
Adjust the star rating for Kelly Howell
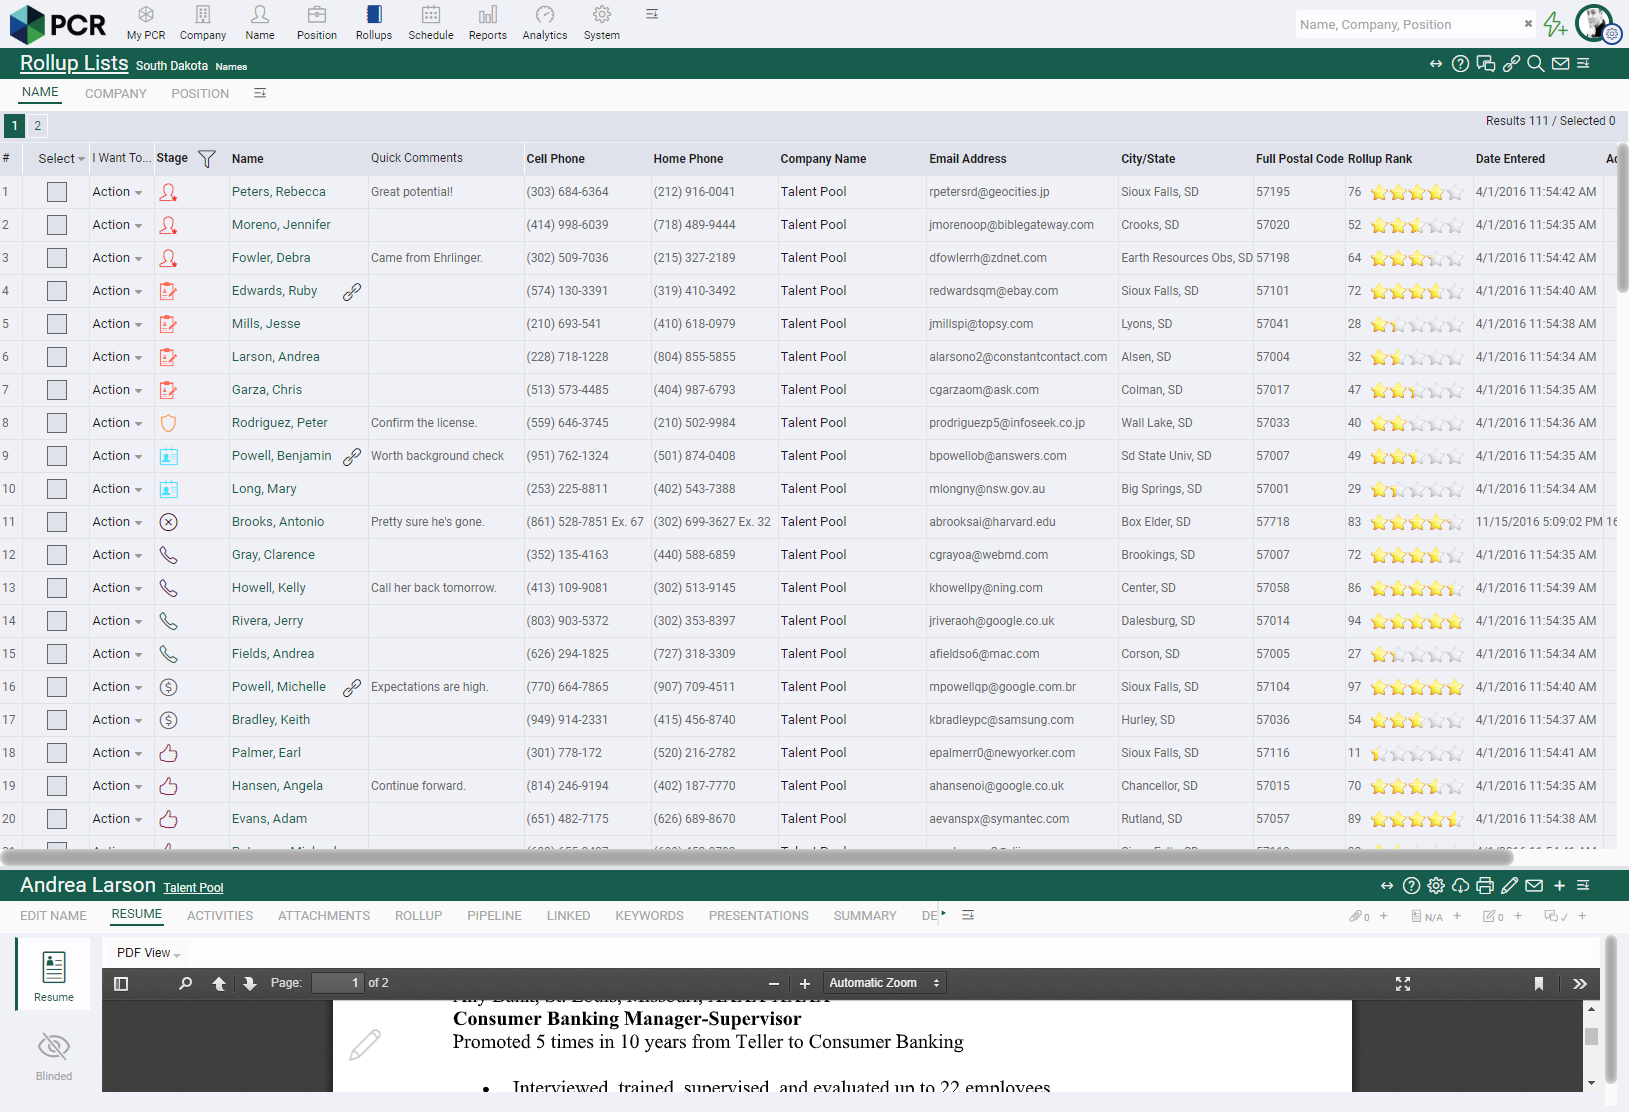point(1416,588)
